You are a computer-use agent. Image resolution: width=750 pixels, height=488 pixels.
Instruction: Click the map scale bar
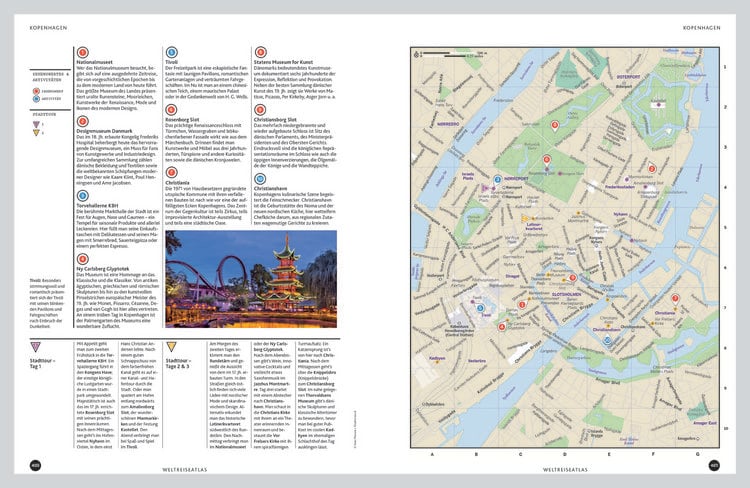453,54
